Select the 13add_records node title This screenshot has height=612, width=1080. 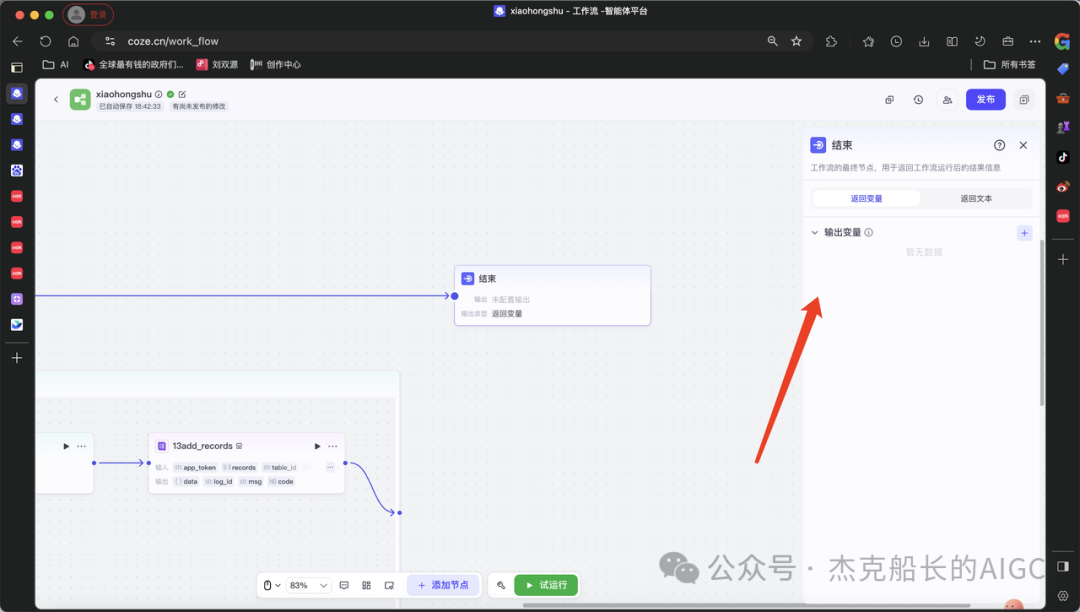click(202, 446)
